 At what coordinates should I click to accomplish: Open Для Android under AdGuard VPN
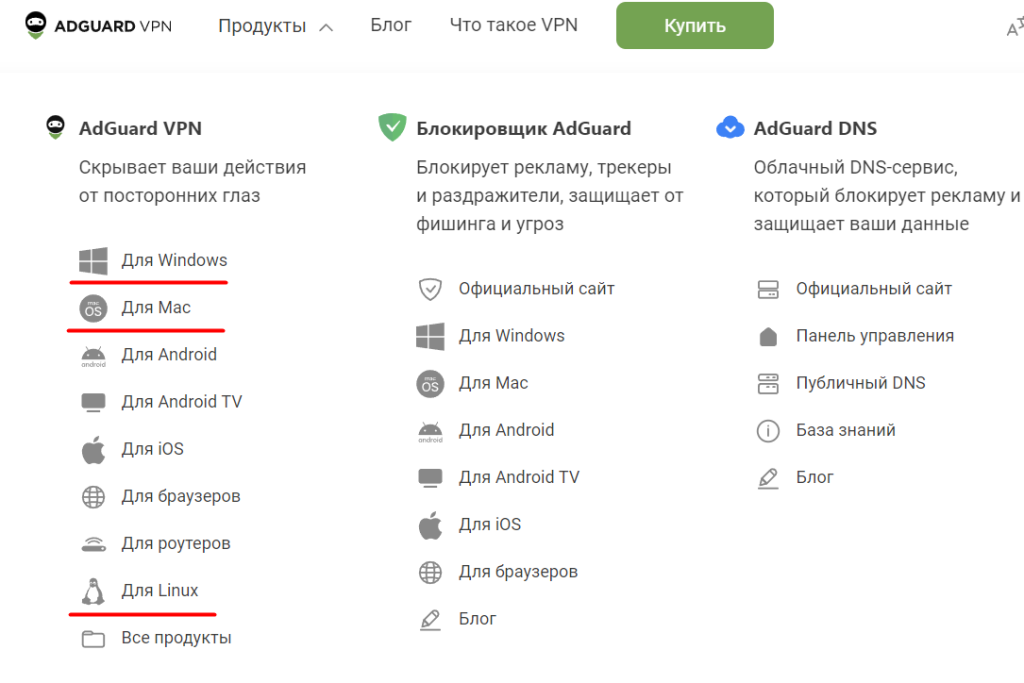pos(169,355)
